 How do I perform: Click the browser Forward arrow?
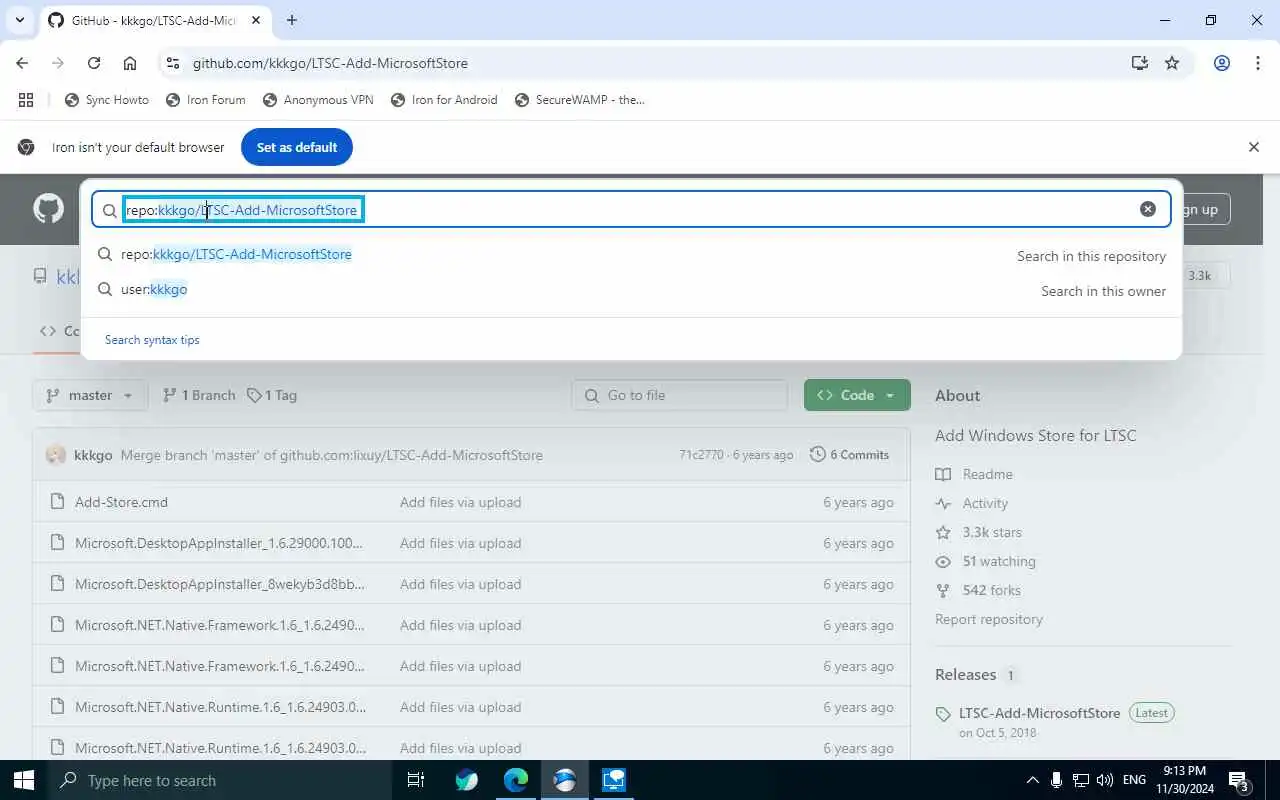(58, 63)
